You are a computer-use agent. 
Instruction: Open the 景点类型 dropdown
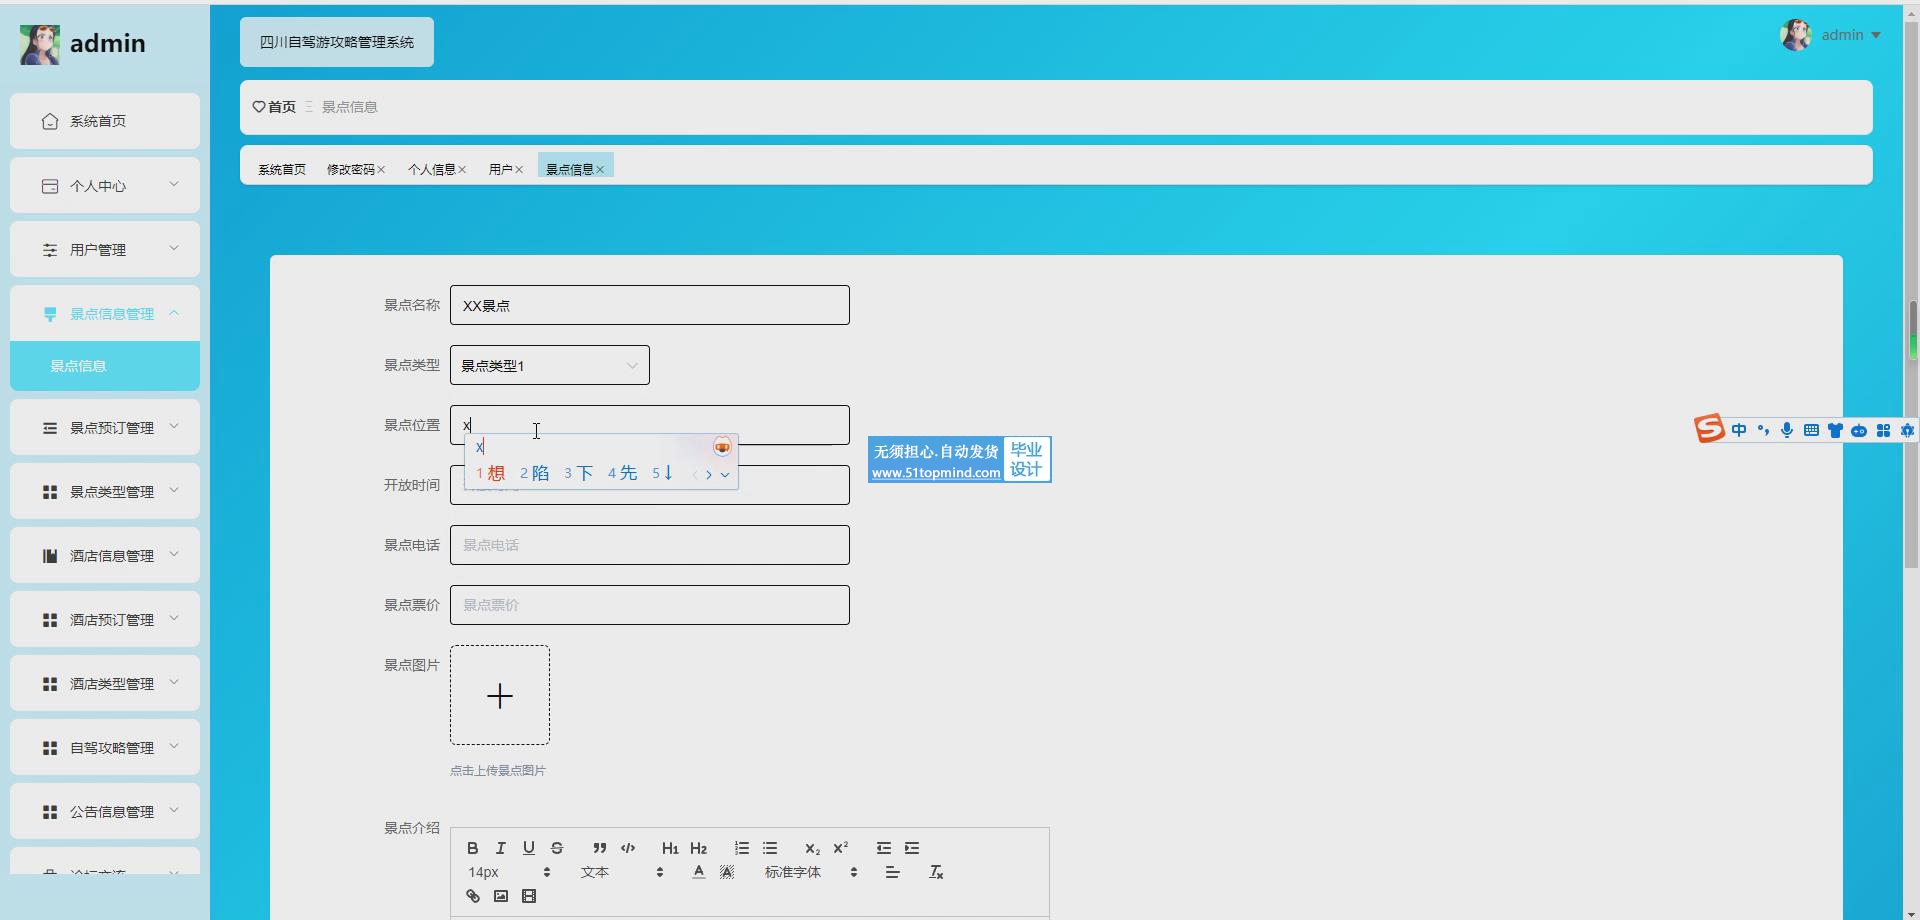click(549, 365)
